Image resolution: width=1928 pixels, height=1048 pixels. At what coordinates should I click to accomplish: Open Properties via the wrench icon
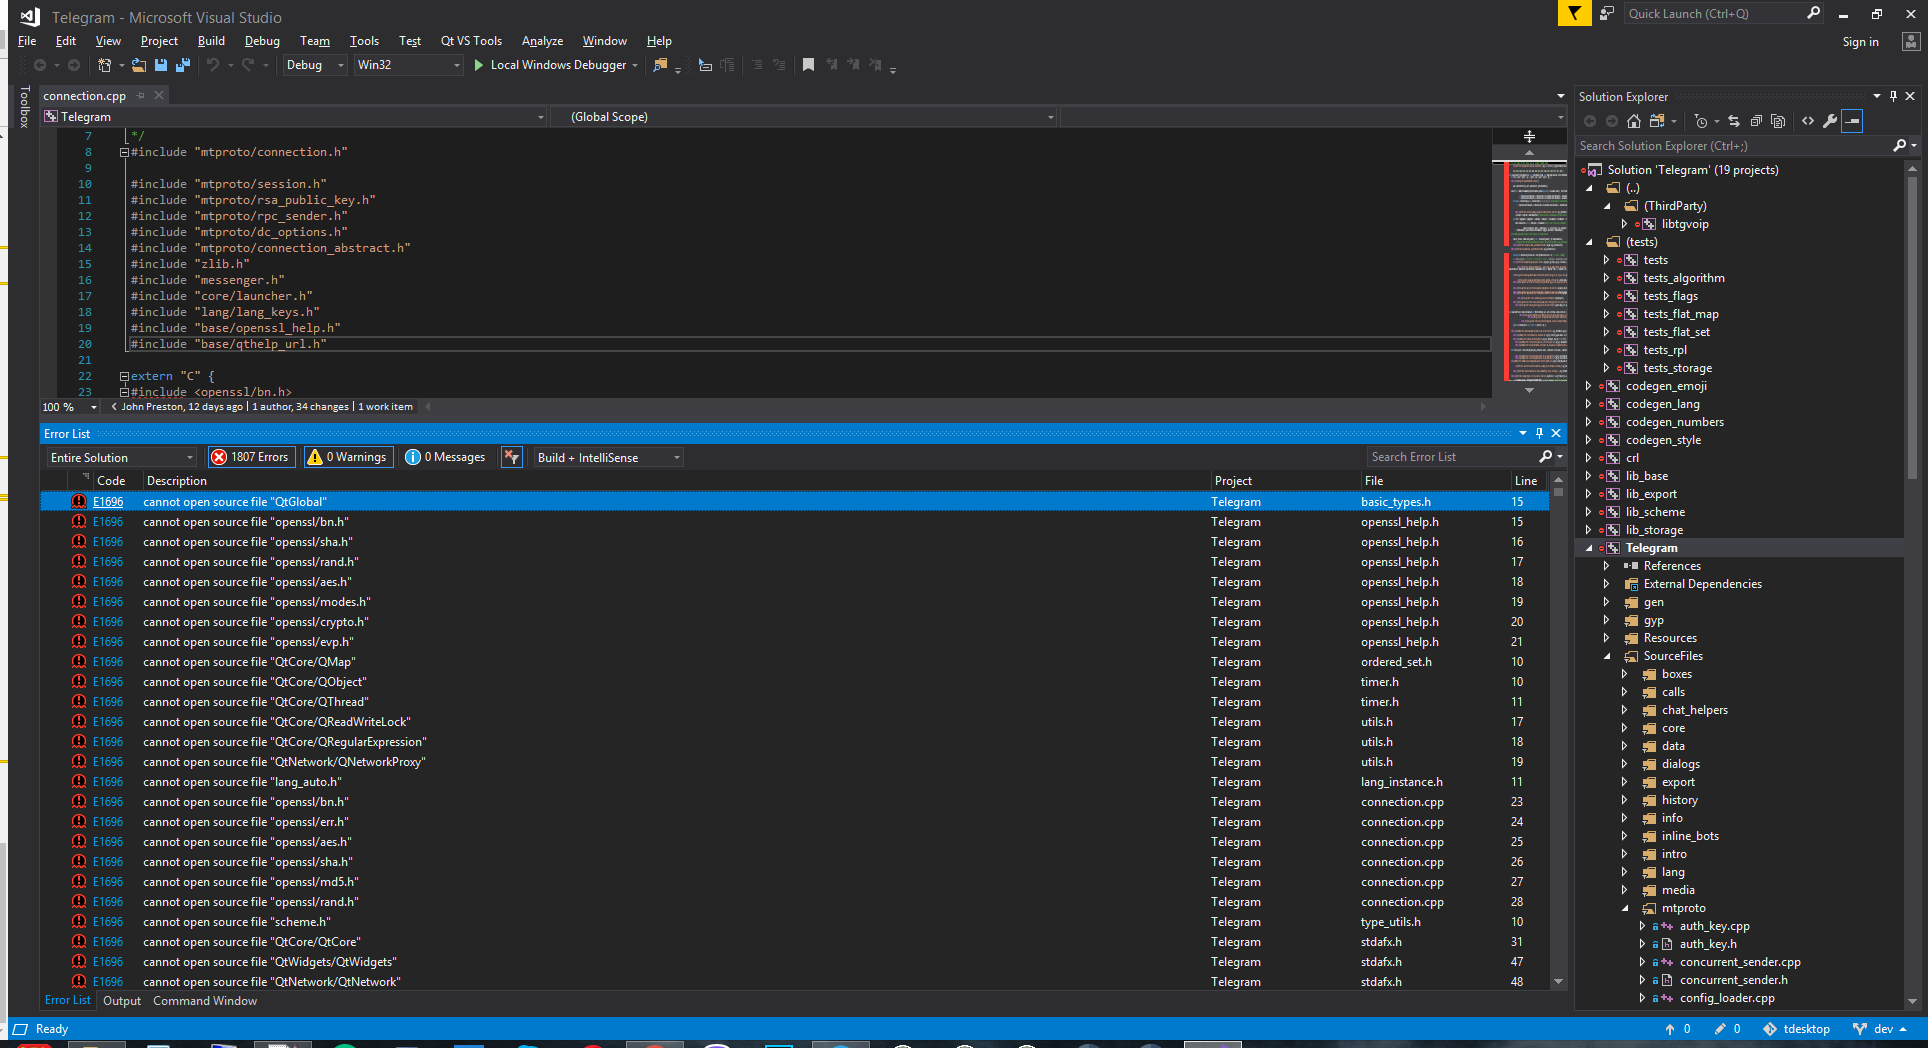click(x=1831, y=120)
